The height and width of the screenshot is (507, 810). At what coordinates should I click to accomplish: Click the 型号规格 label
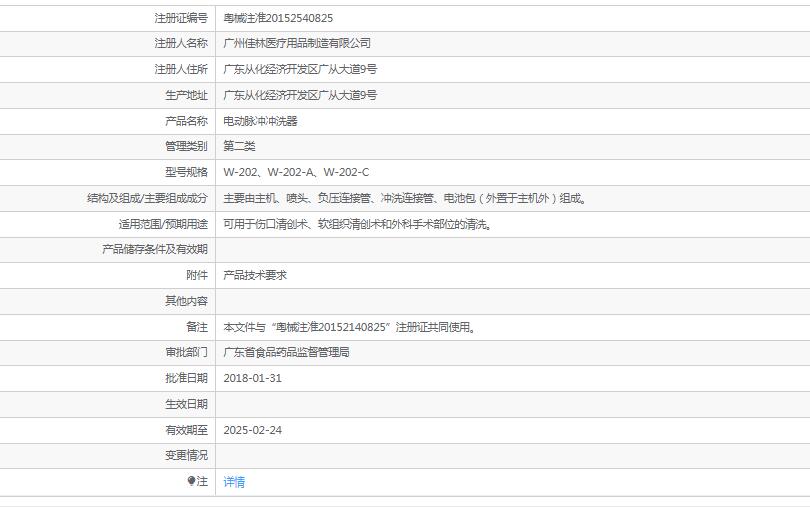(x=186, y=172)
